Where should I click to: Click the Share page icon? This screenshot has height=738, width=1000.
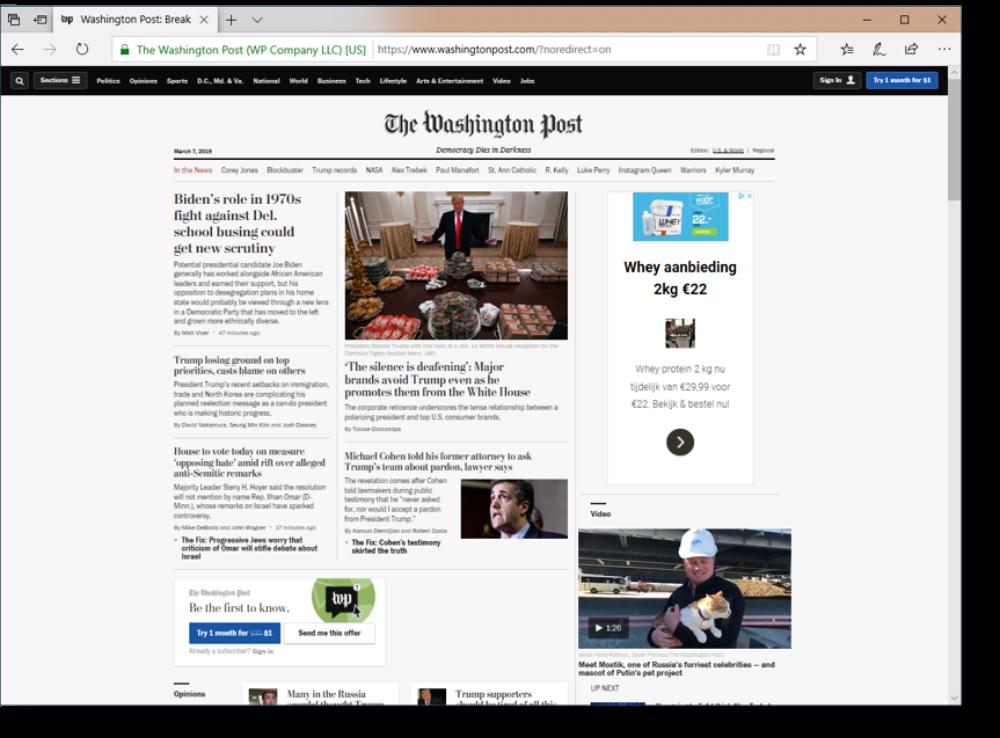(911, 49)
